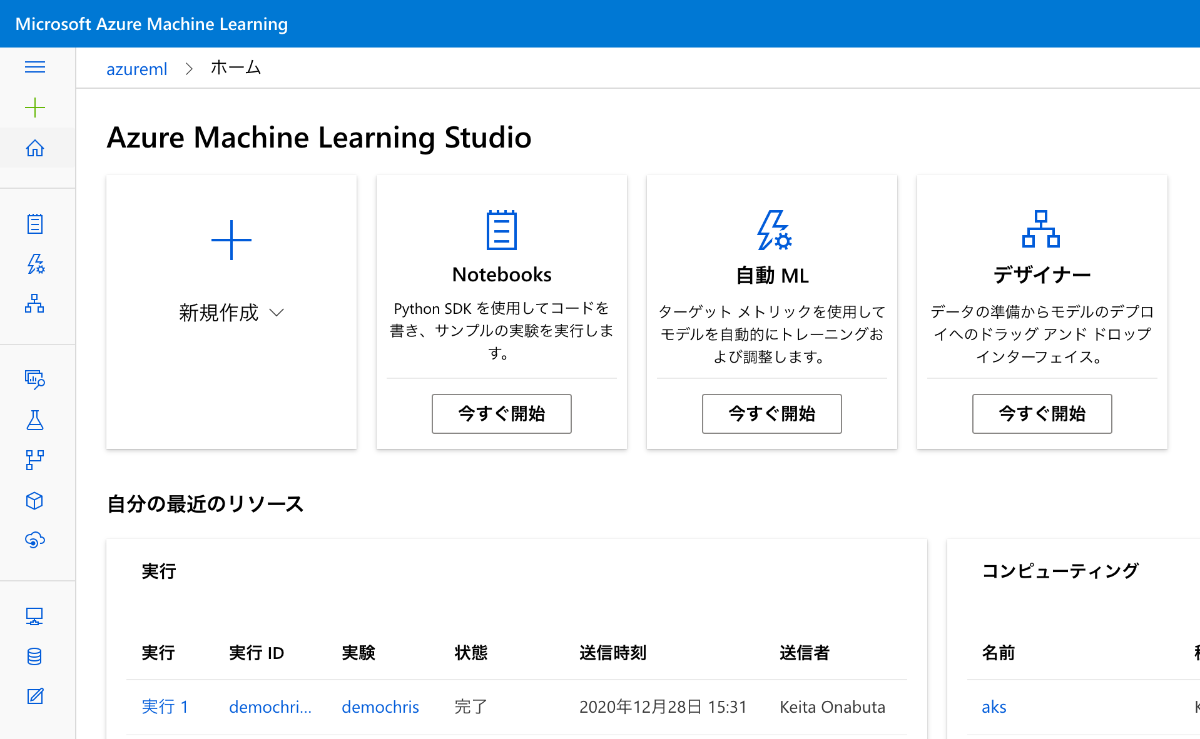This screenshot has width=1200, height=739.
Task: Open the demochris experiment link
Action: [380, 707]
